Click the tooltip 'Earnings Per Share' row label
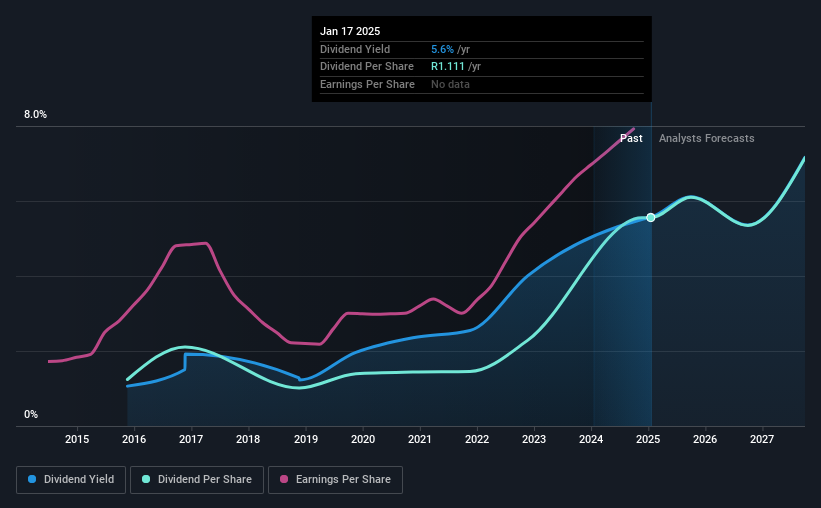 [x=367, y=84]
